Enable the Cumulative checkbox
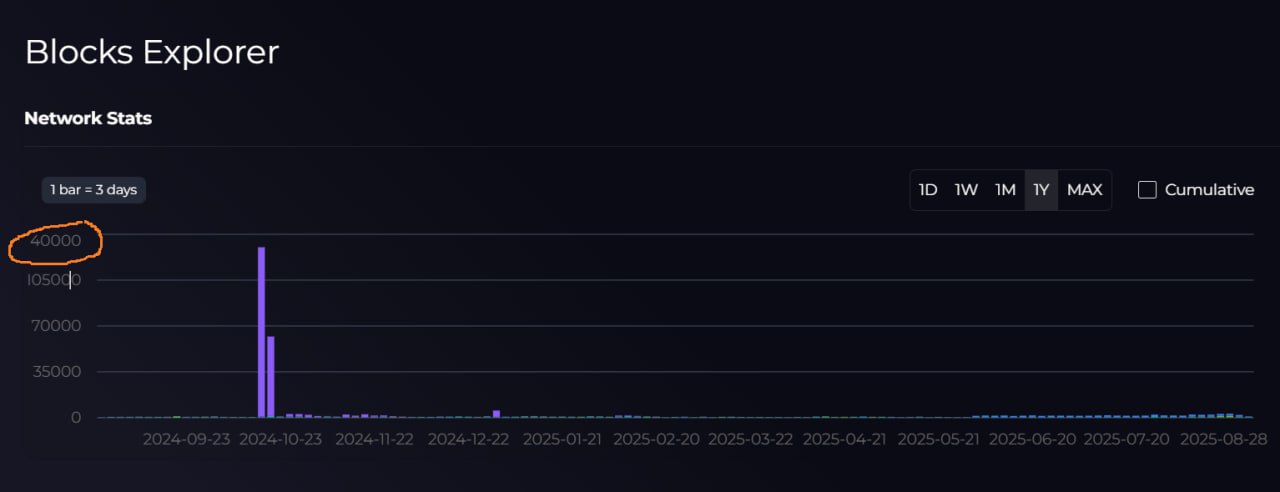Viewport: 1280px width, 492px height. coord(1147,190)
